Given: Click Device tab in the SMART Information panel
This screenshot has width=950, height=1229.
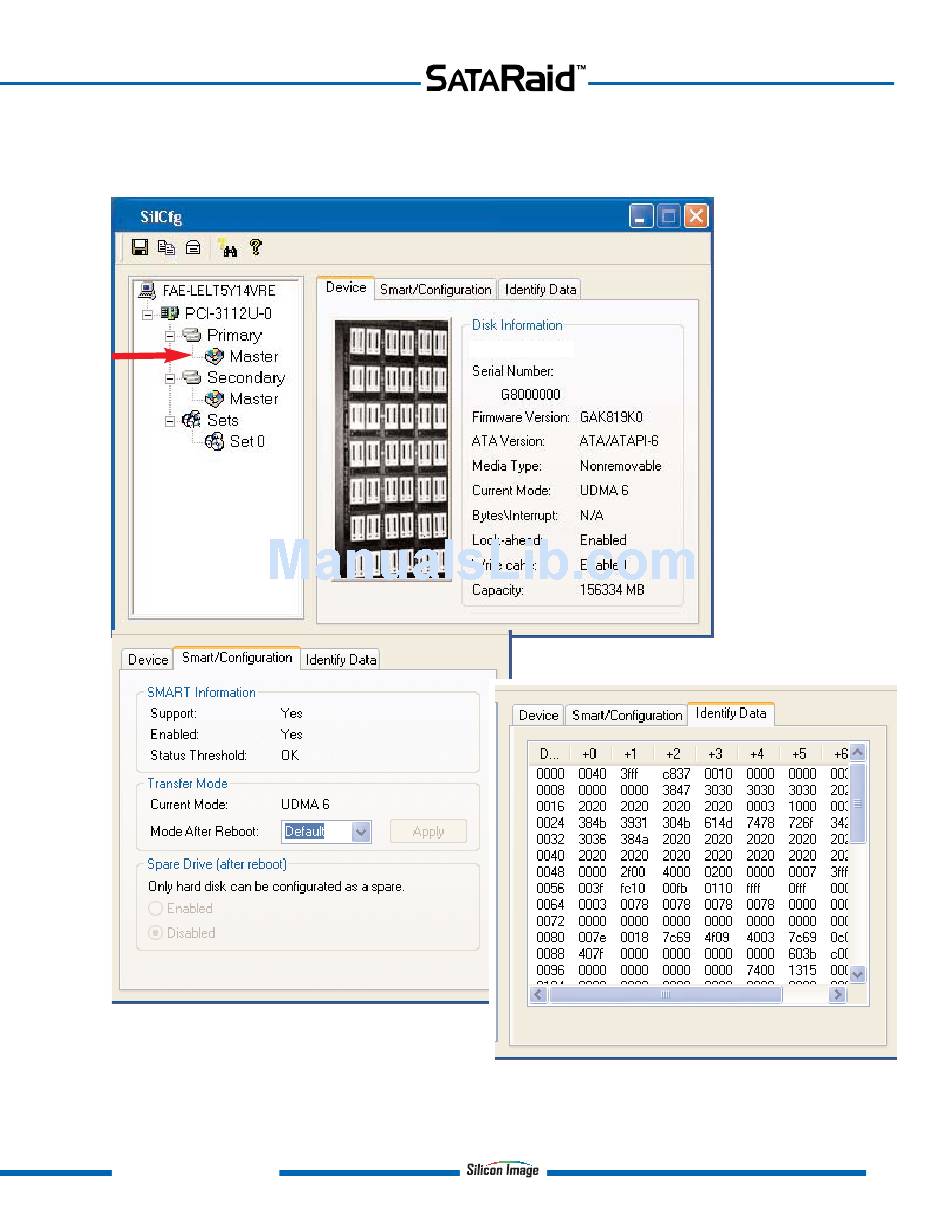Looking at the screenshot, I should [148, 659].
